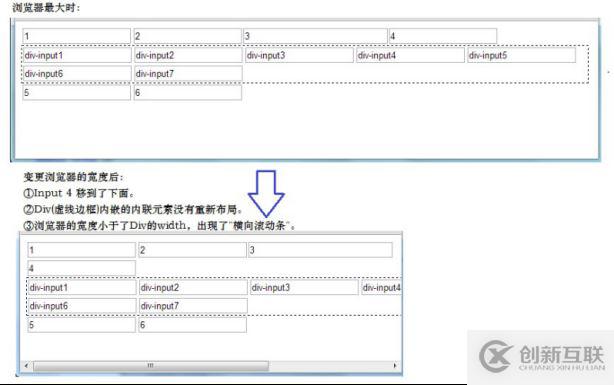614x385 pixels.
Task: Focus div-input3 field in the narrow scrollbar window
Action: tap(304, 287)
